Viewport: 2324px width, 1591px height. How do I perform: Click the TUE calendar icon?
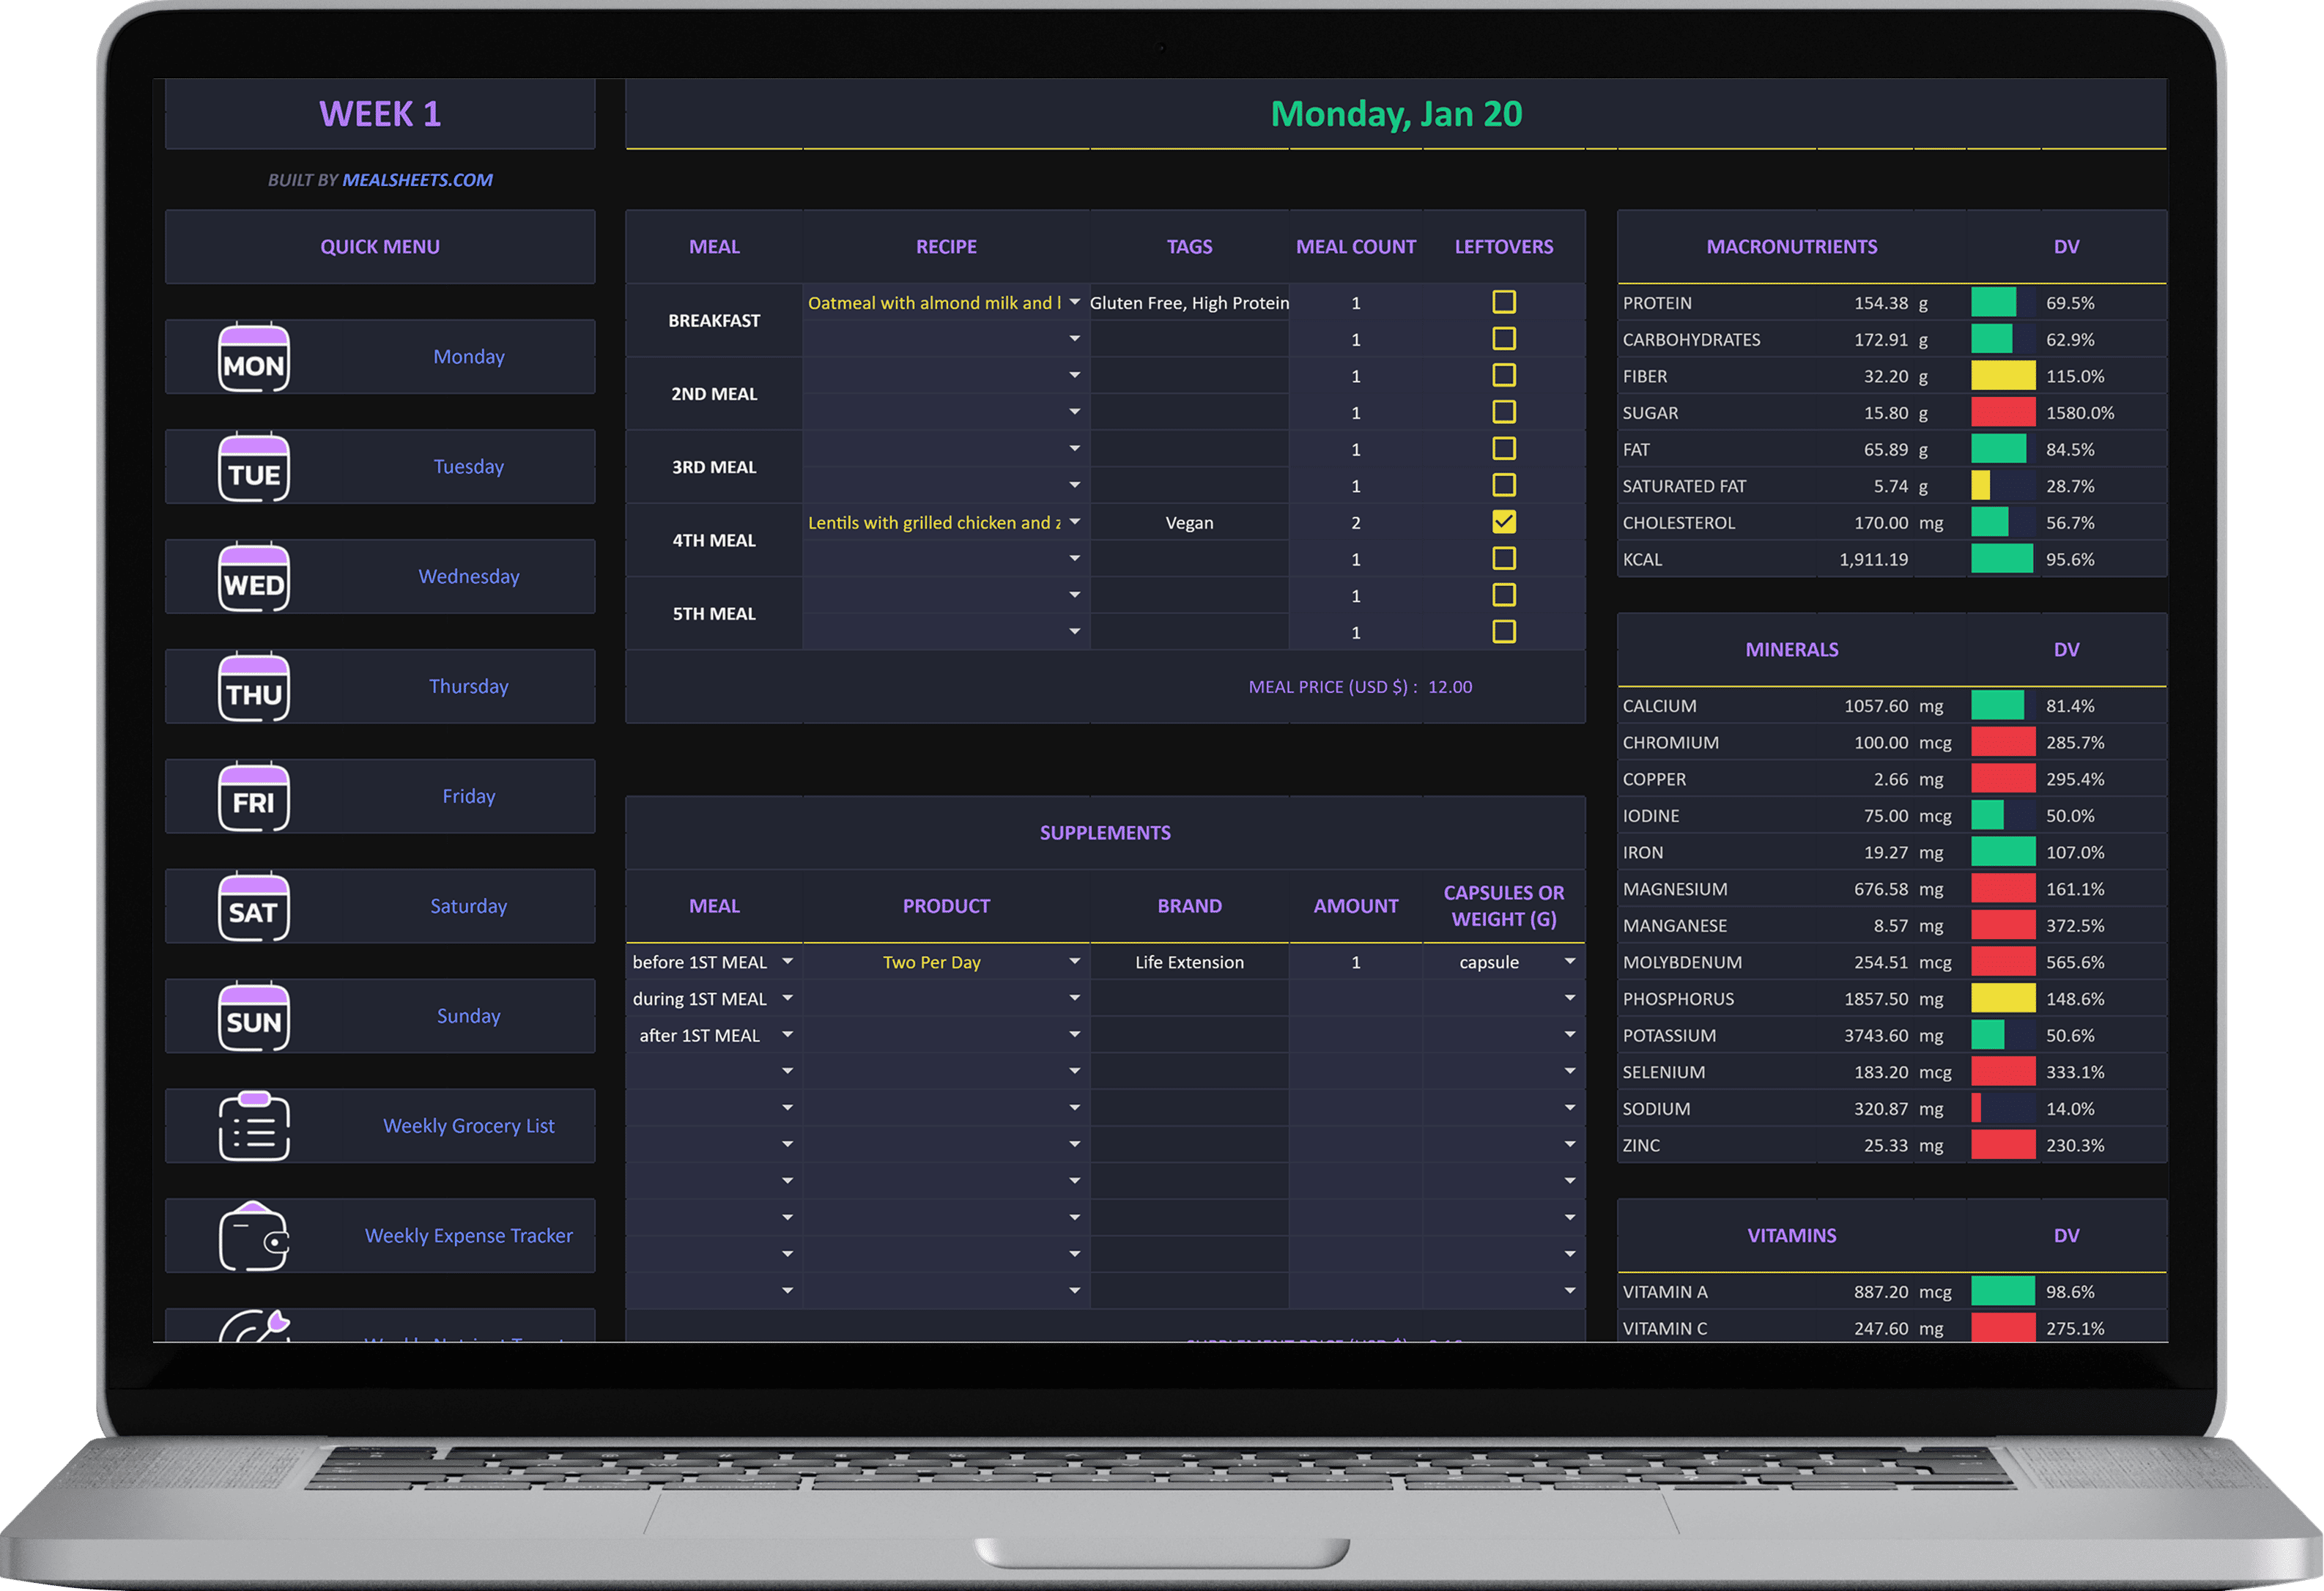[254, 467]
